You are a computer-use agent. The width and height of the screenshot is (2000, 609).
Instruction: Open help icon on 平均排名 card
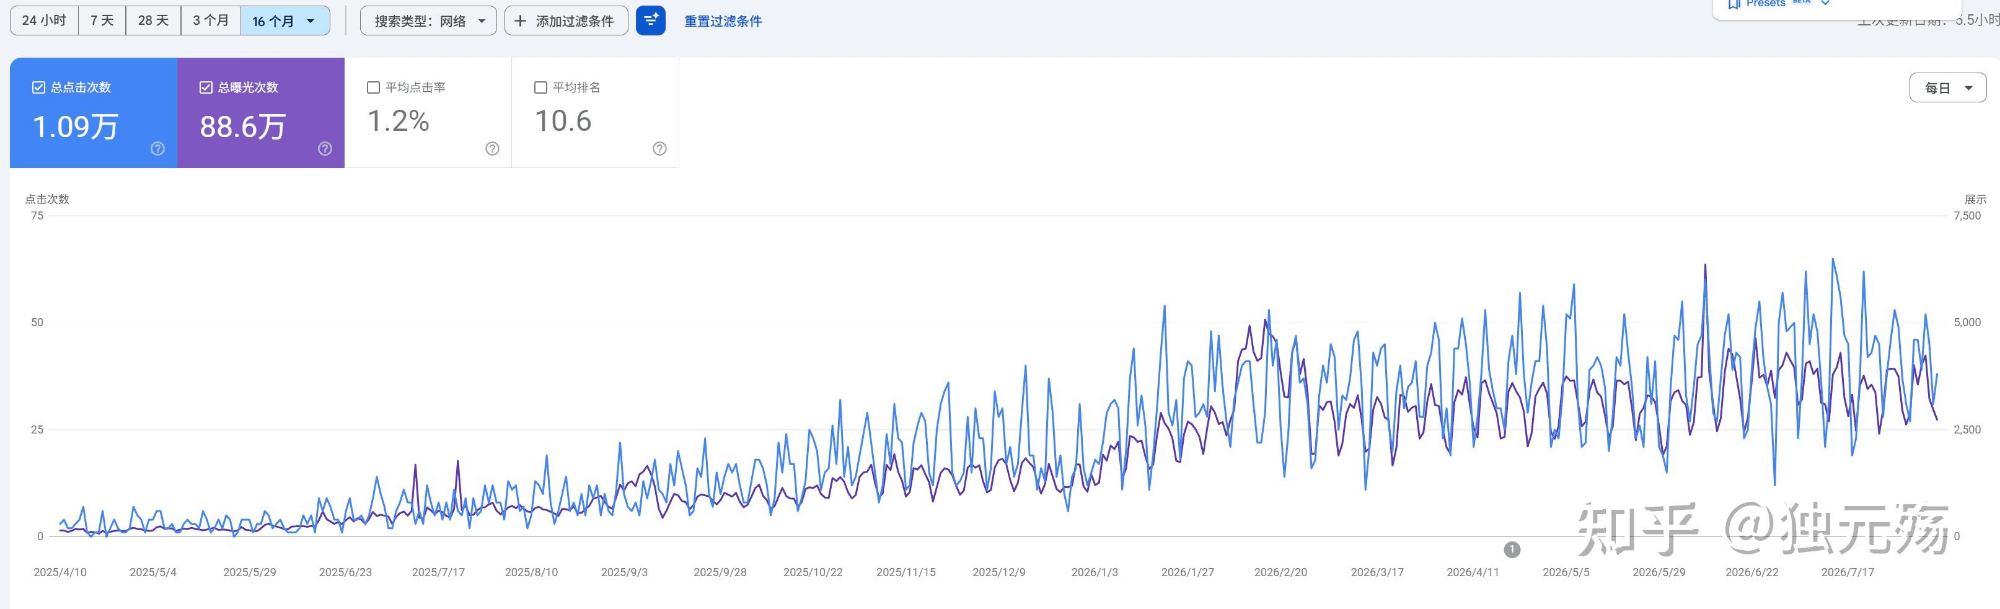point(659,148)
